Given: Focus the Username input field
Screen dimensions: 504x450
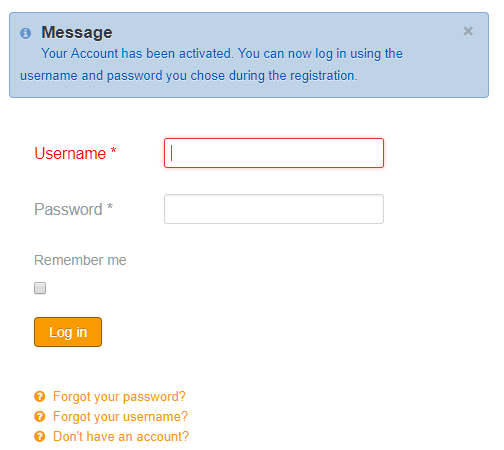Looking at the screenshot, I should point(274,153).
